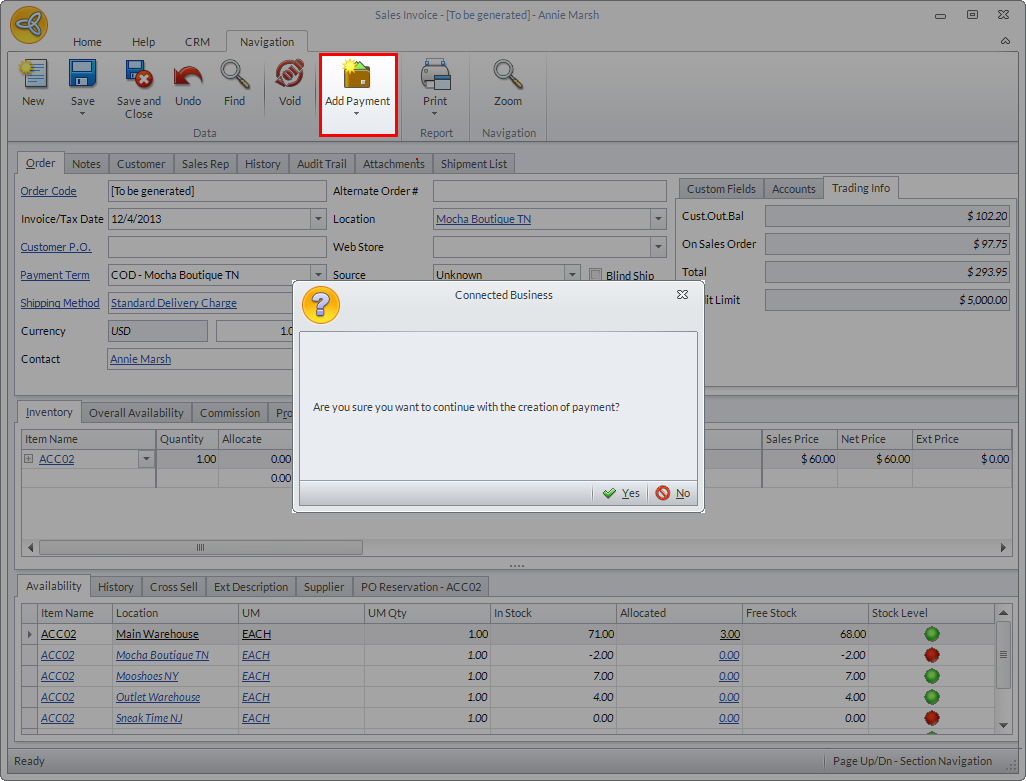Toggle the Blind Ship checkbox
The image size is (1026, 781).
tap(596, 275)
